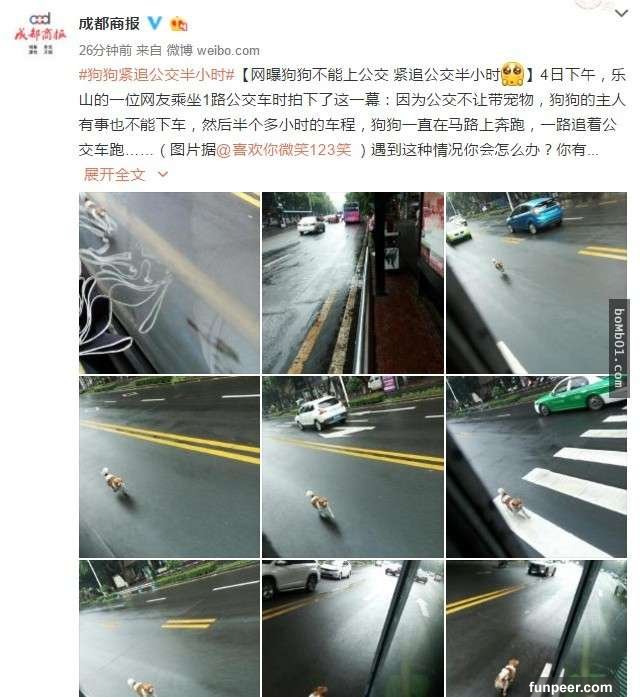The height and width of the screenshot is (697, 640).
Task: Open first photo with umbrella on bus
Action: pyautogui.click(x=169, y=283)
